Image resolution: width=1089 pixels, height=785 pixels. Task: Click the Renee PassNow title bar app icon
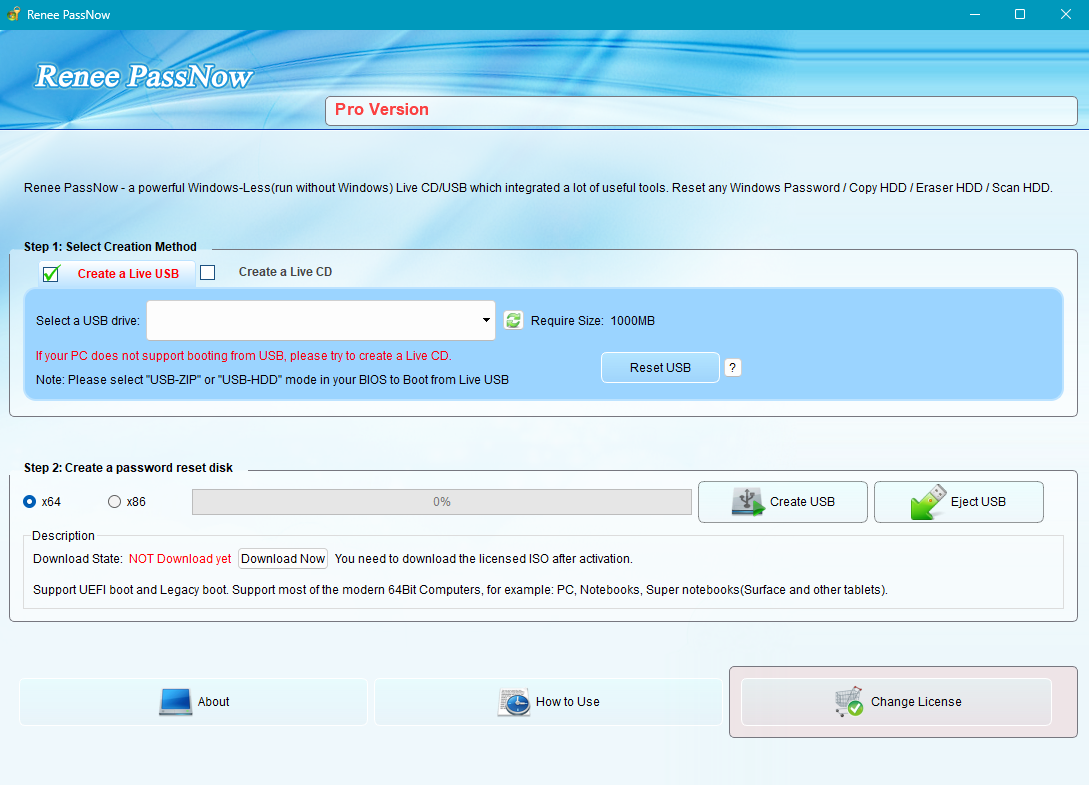coord(13,14)
